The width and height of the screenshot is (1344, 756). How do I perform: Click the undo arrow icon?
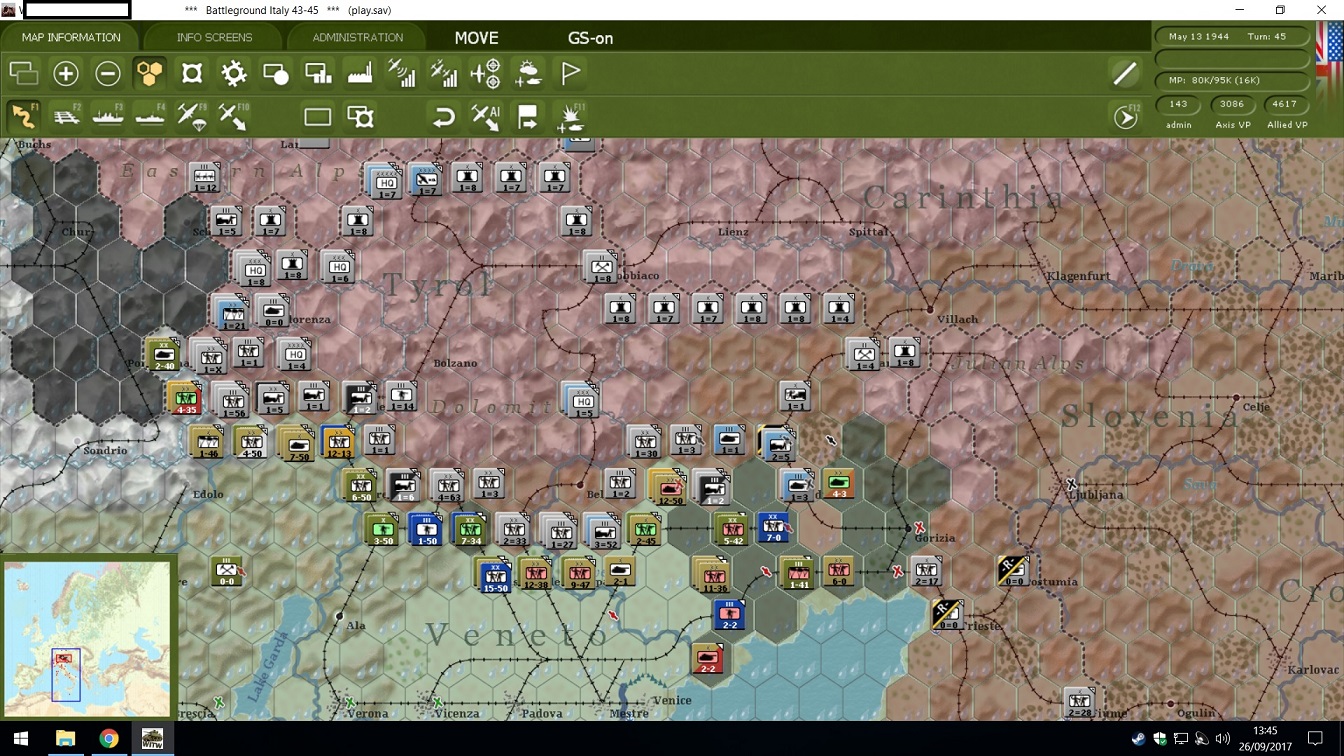pos(444,117)
